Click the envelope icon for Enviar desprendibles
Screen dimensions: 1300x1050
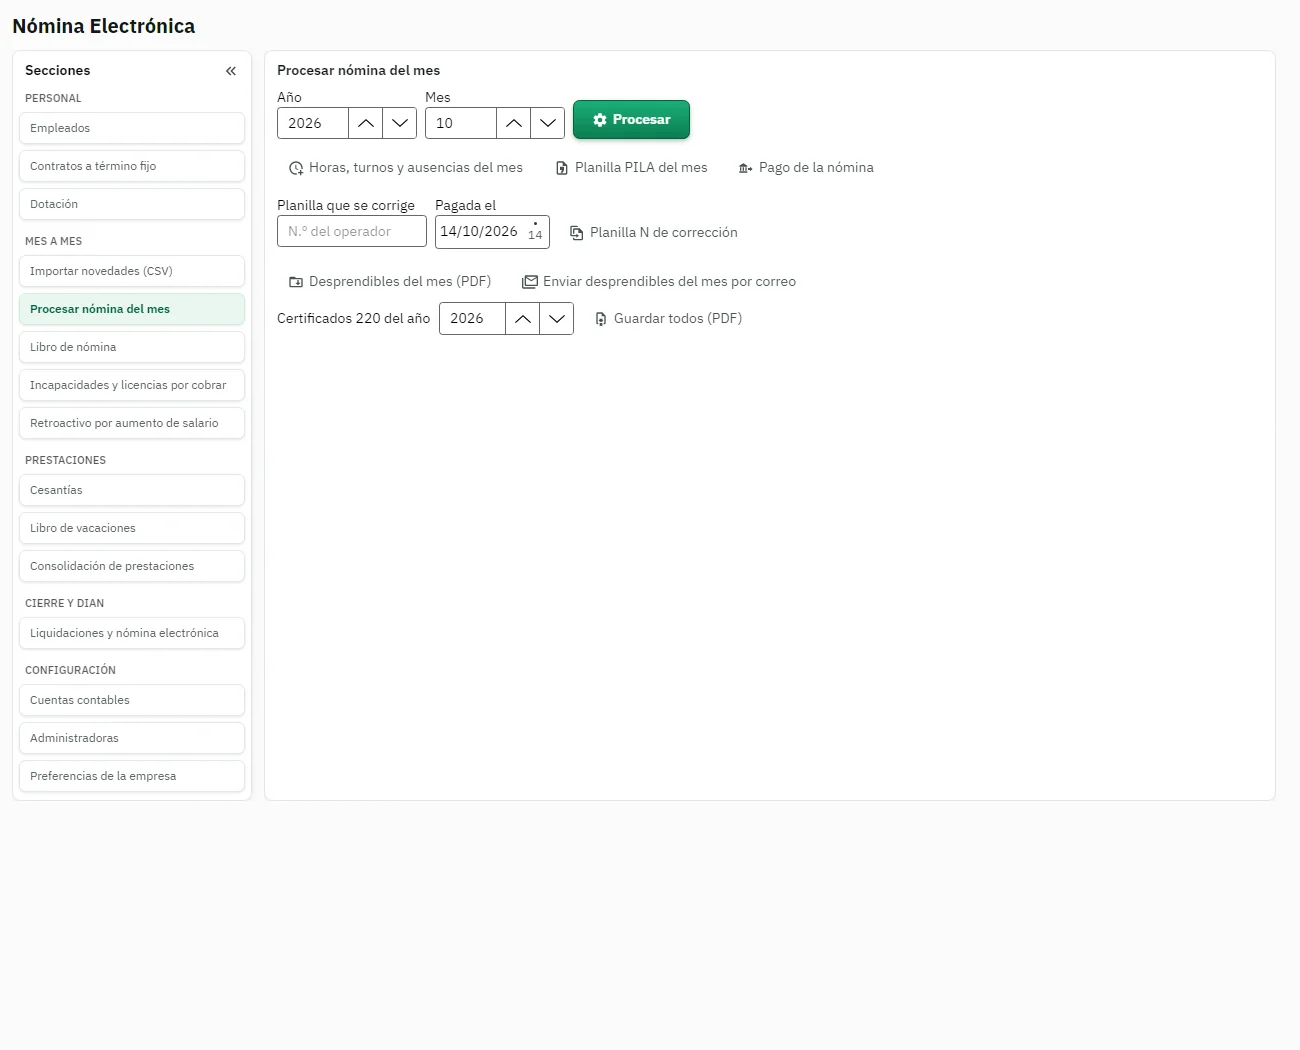[x=530, y=282]
